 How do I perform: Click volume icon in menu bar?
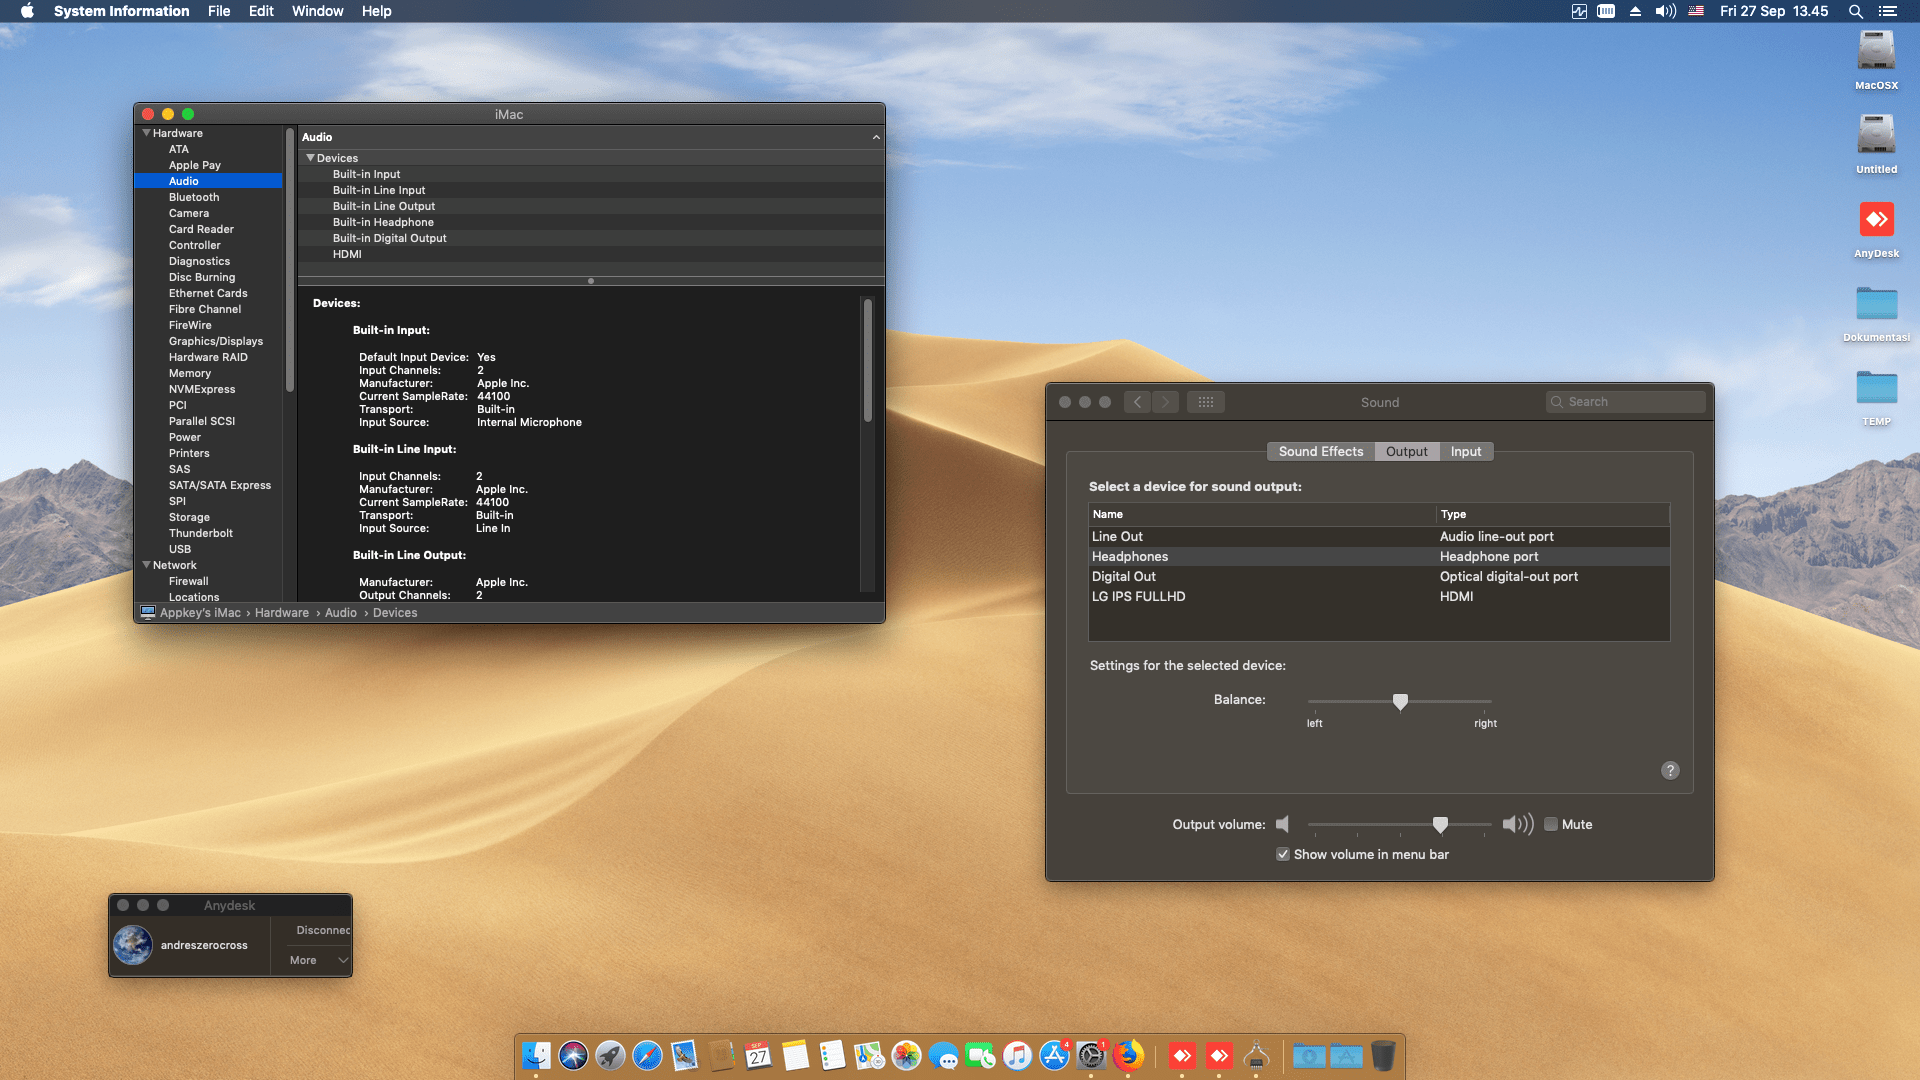(x=1665, y=11)
